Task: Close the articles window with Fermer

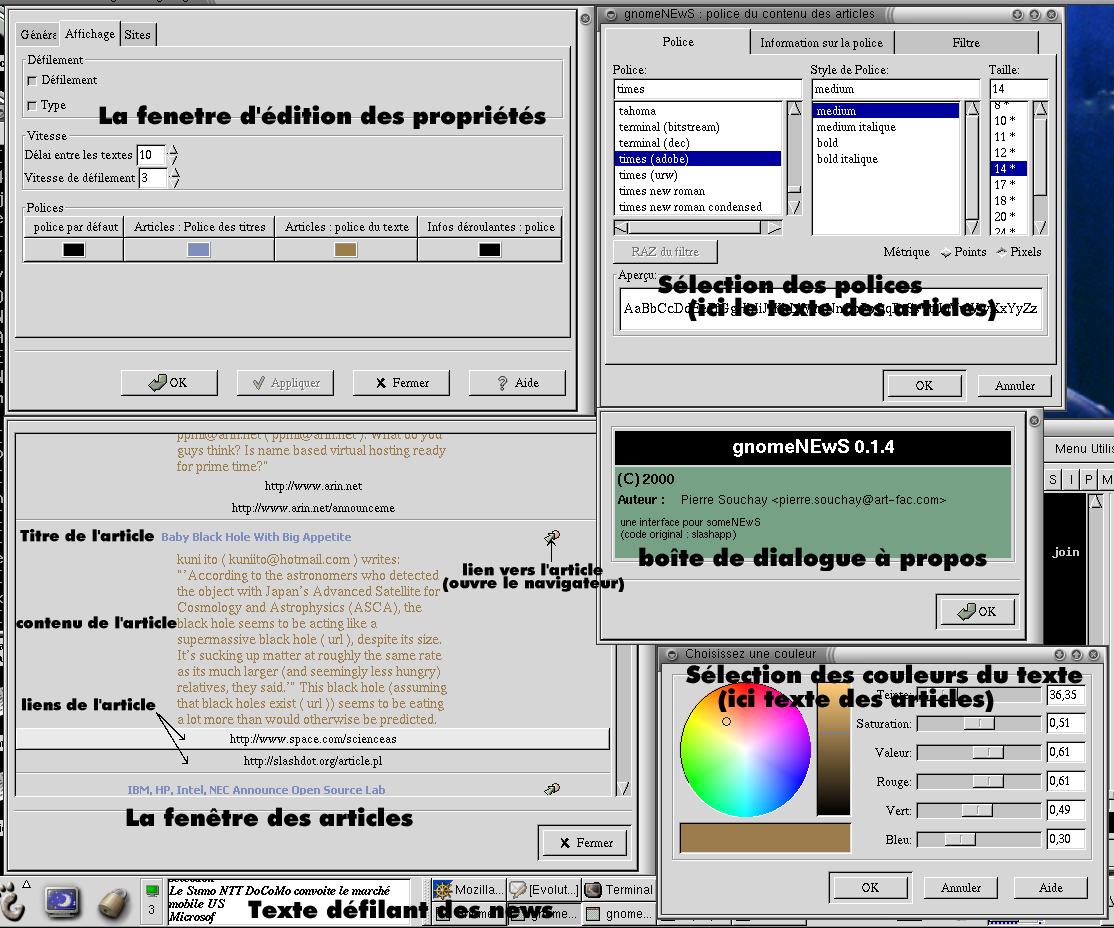Action: coord(585,843)
